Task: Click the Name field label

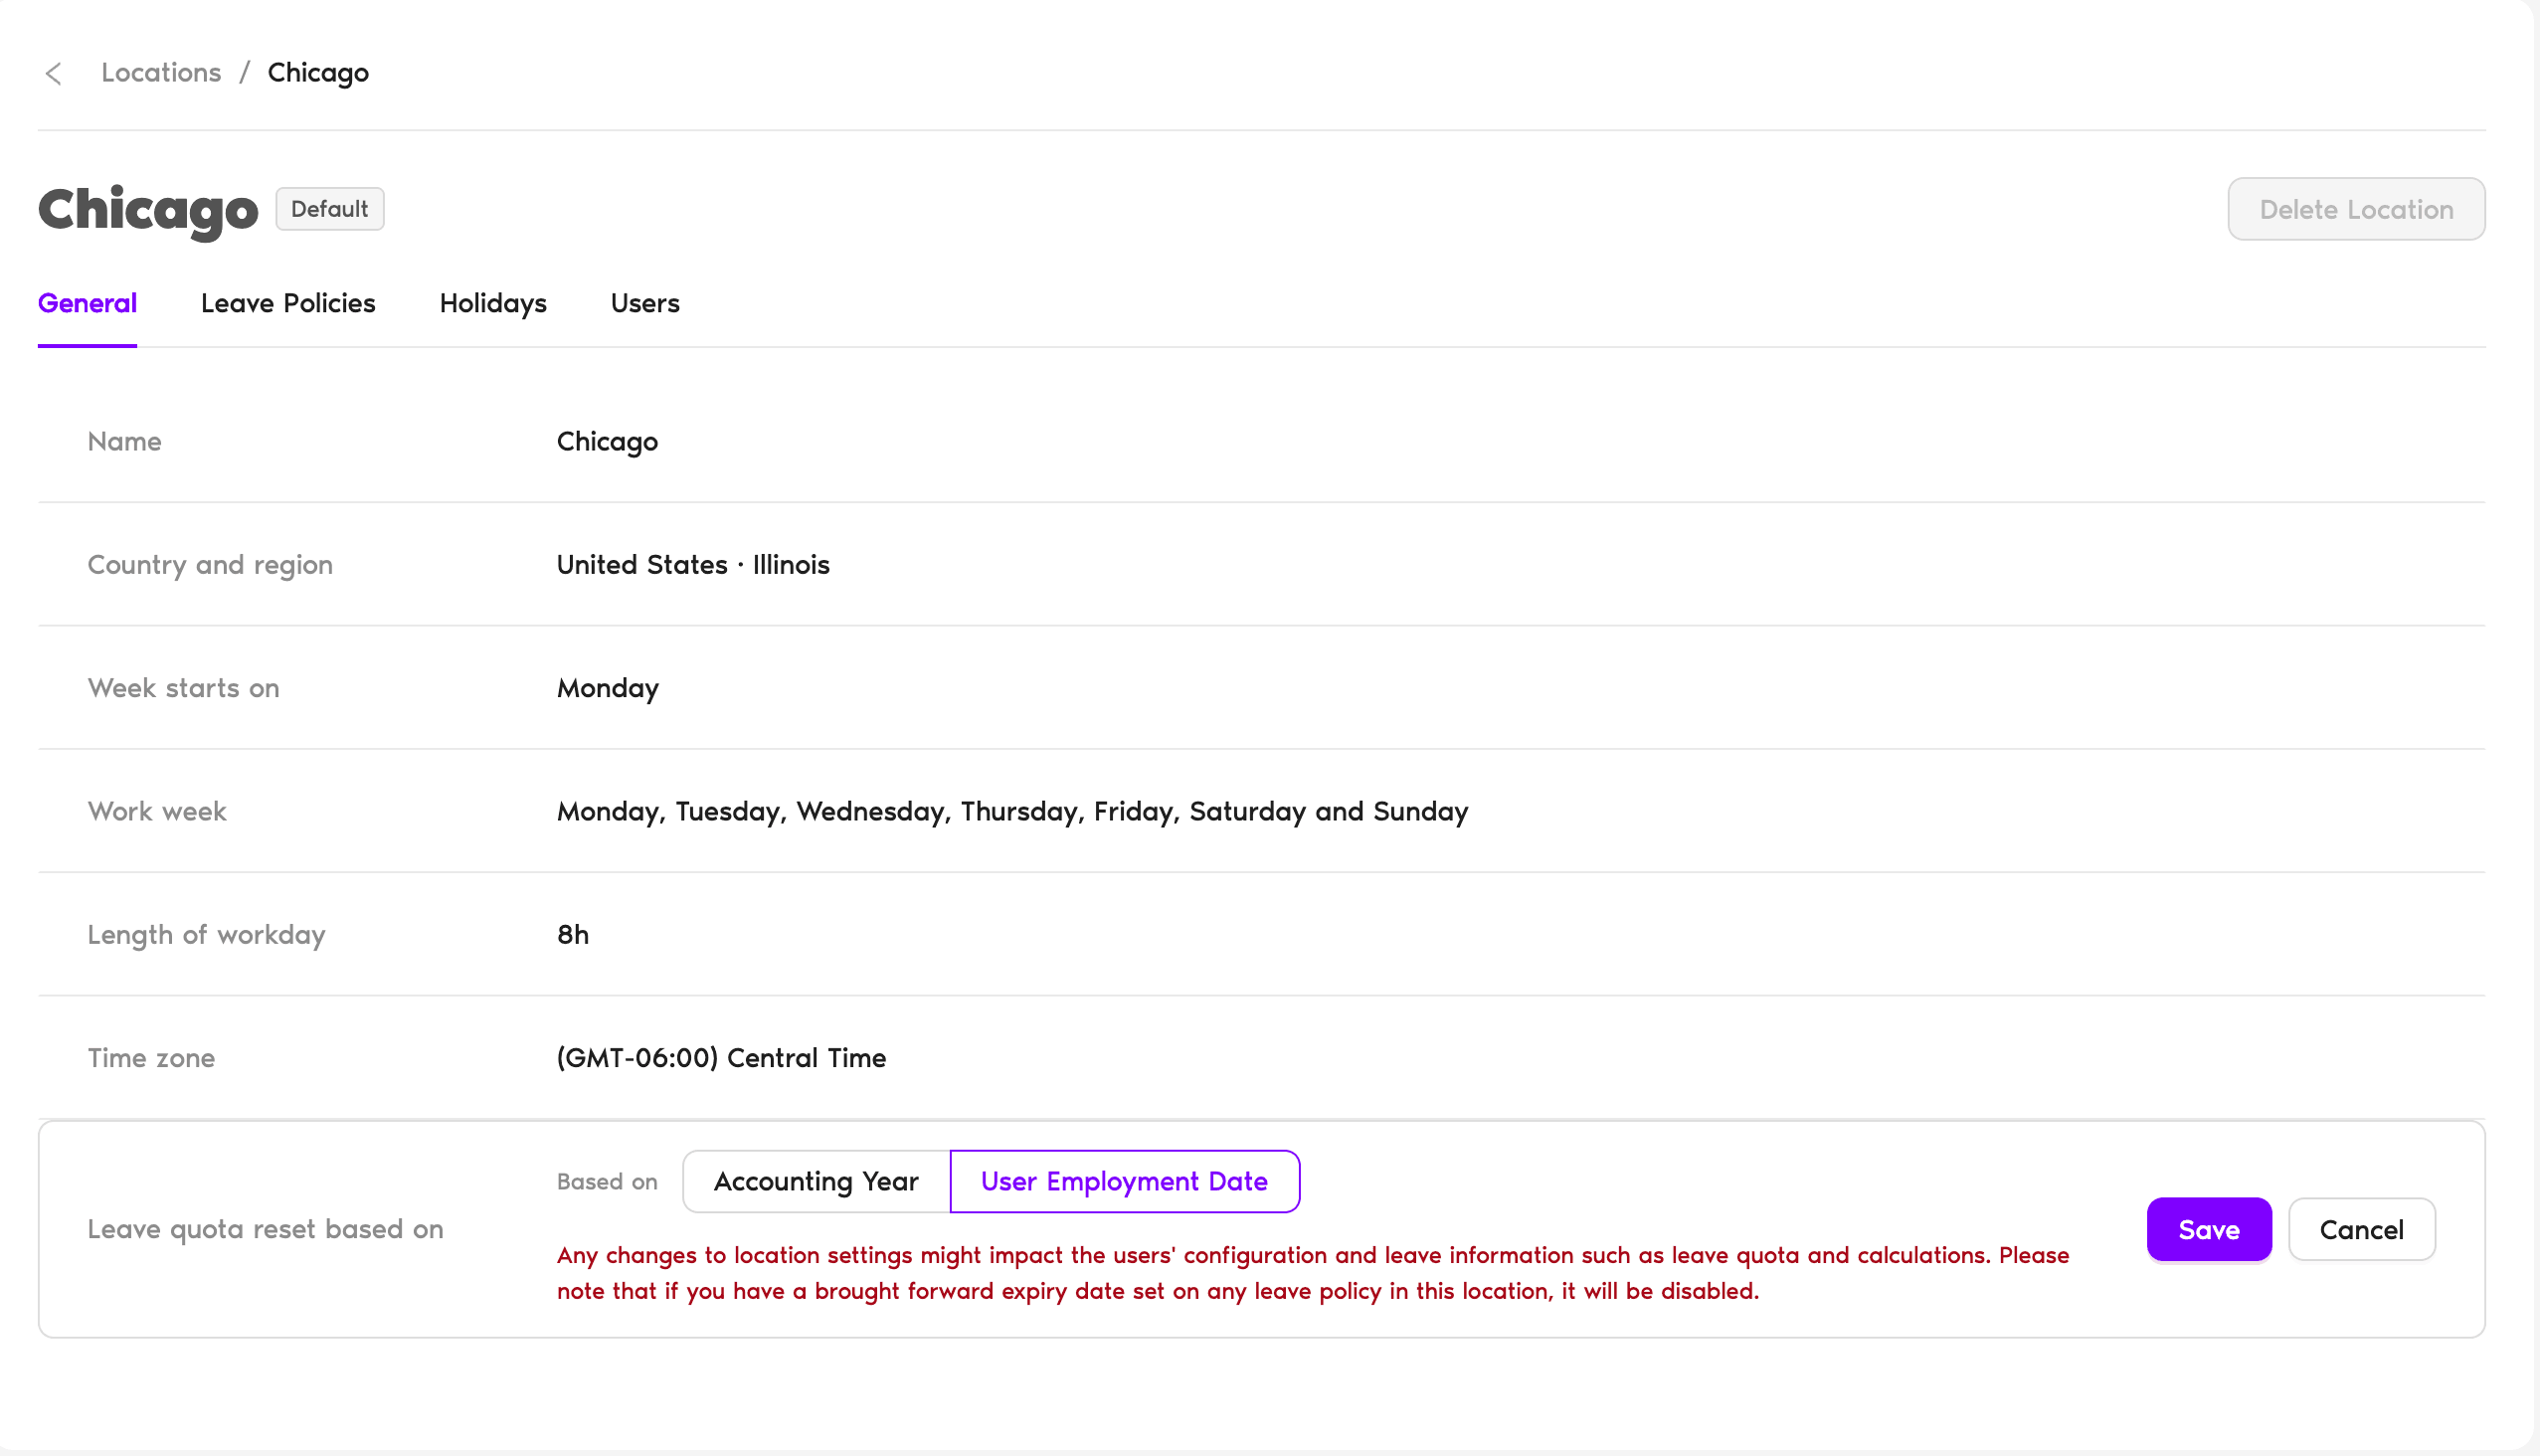Action: [x=124, y=441]
